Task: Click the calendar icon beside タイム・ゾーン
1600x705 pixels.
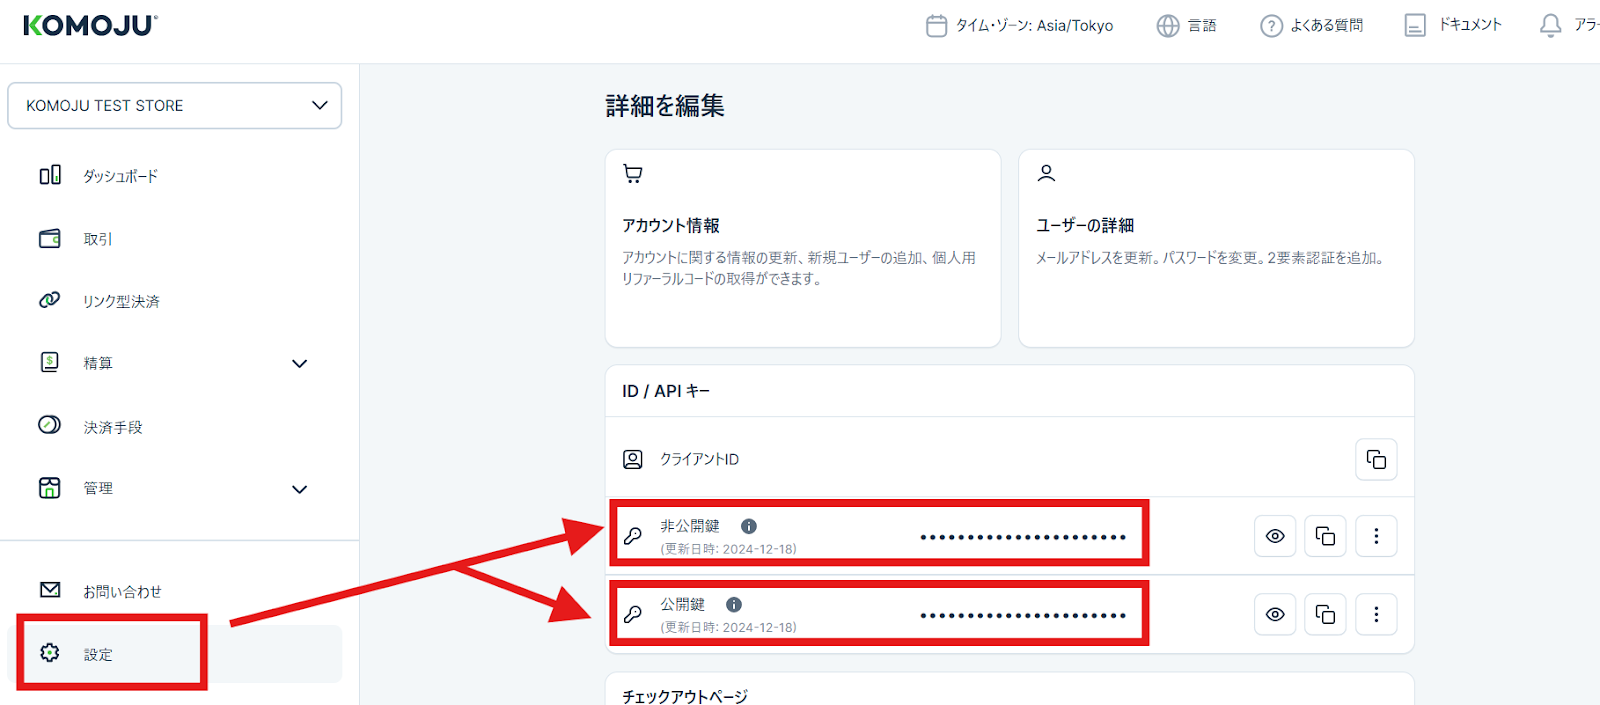Action: [936, 26]
